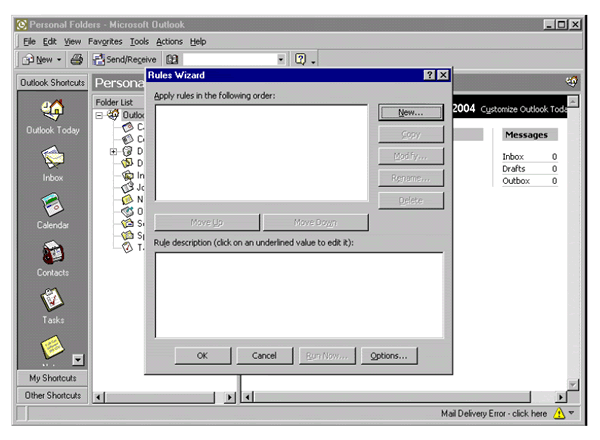Click Mail Delivery Error status message
The image size is (600, 440).
(x=494, y=414)
